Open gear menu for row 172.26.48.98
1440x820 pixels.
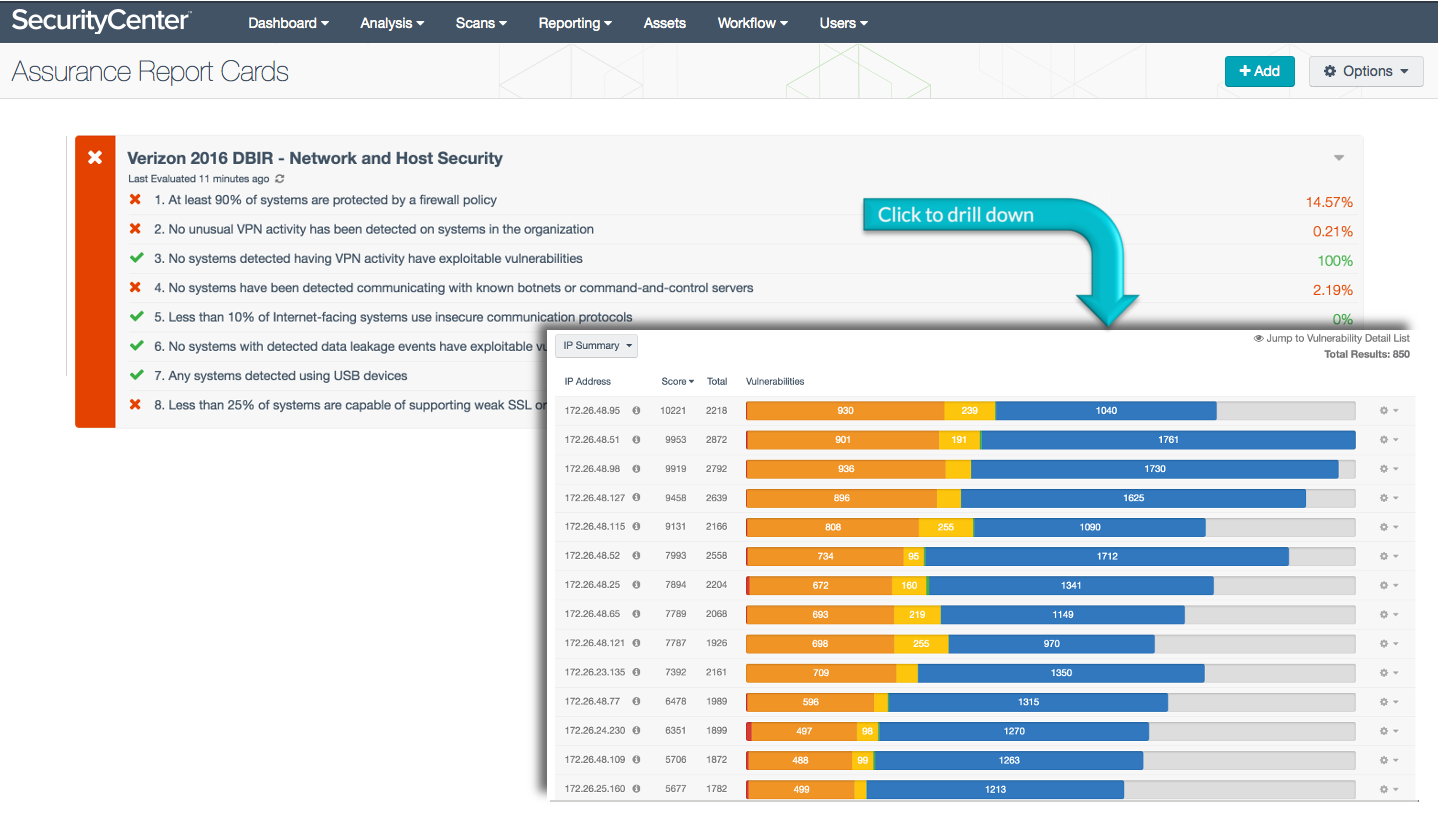[x=1388, y=468]
